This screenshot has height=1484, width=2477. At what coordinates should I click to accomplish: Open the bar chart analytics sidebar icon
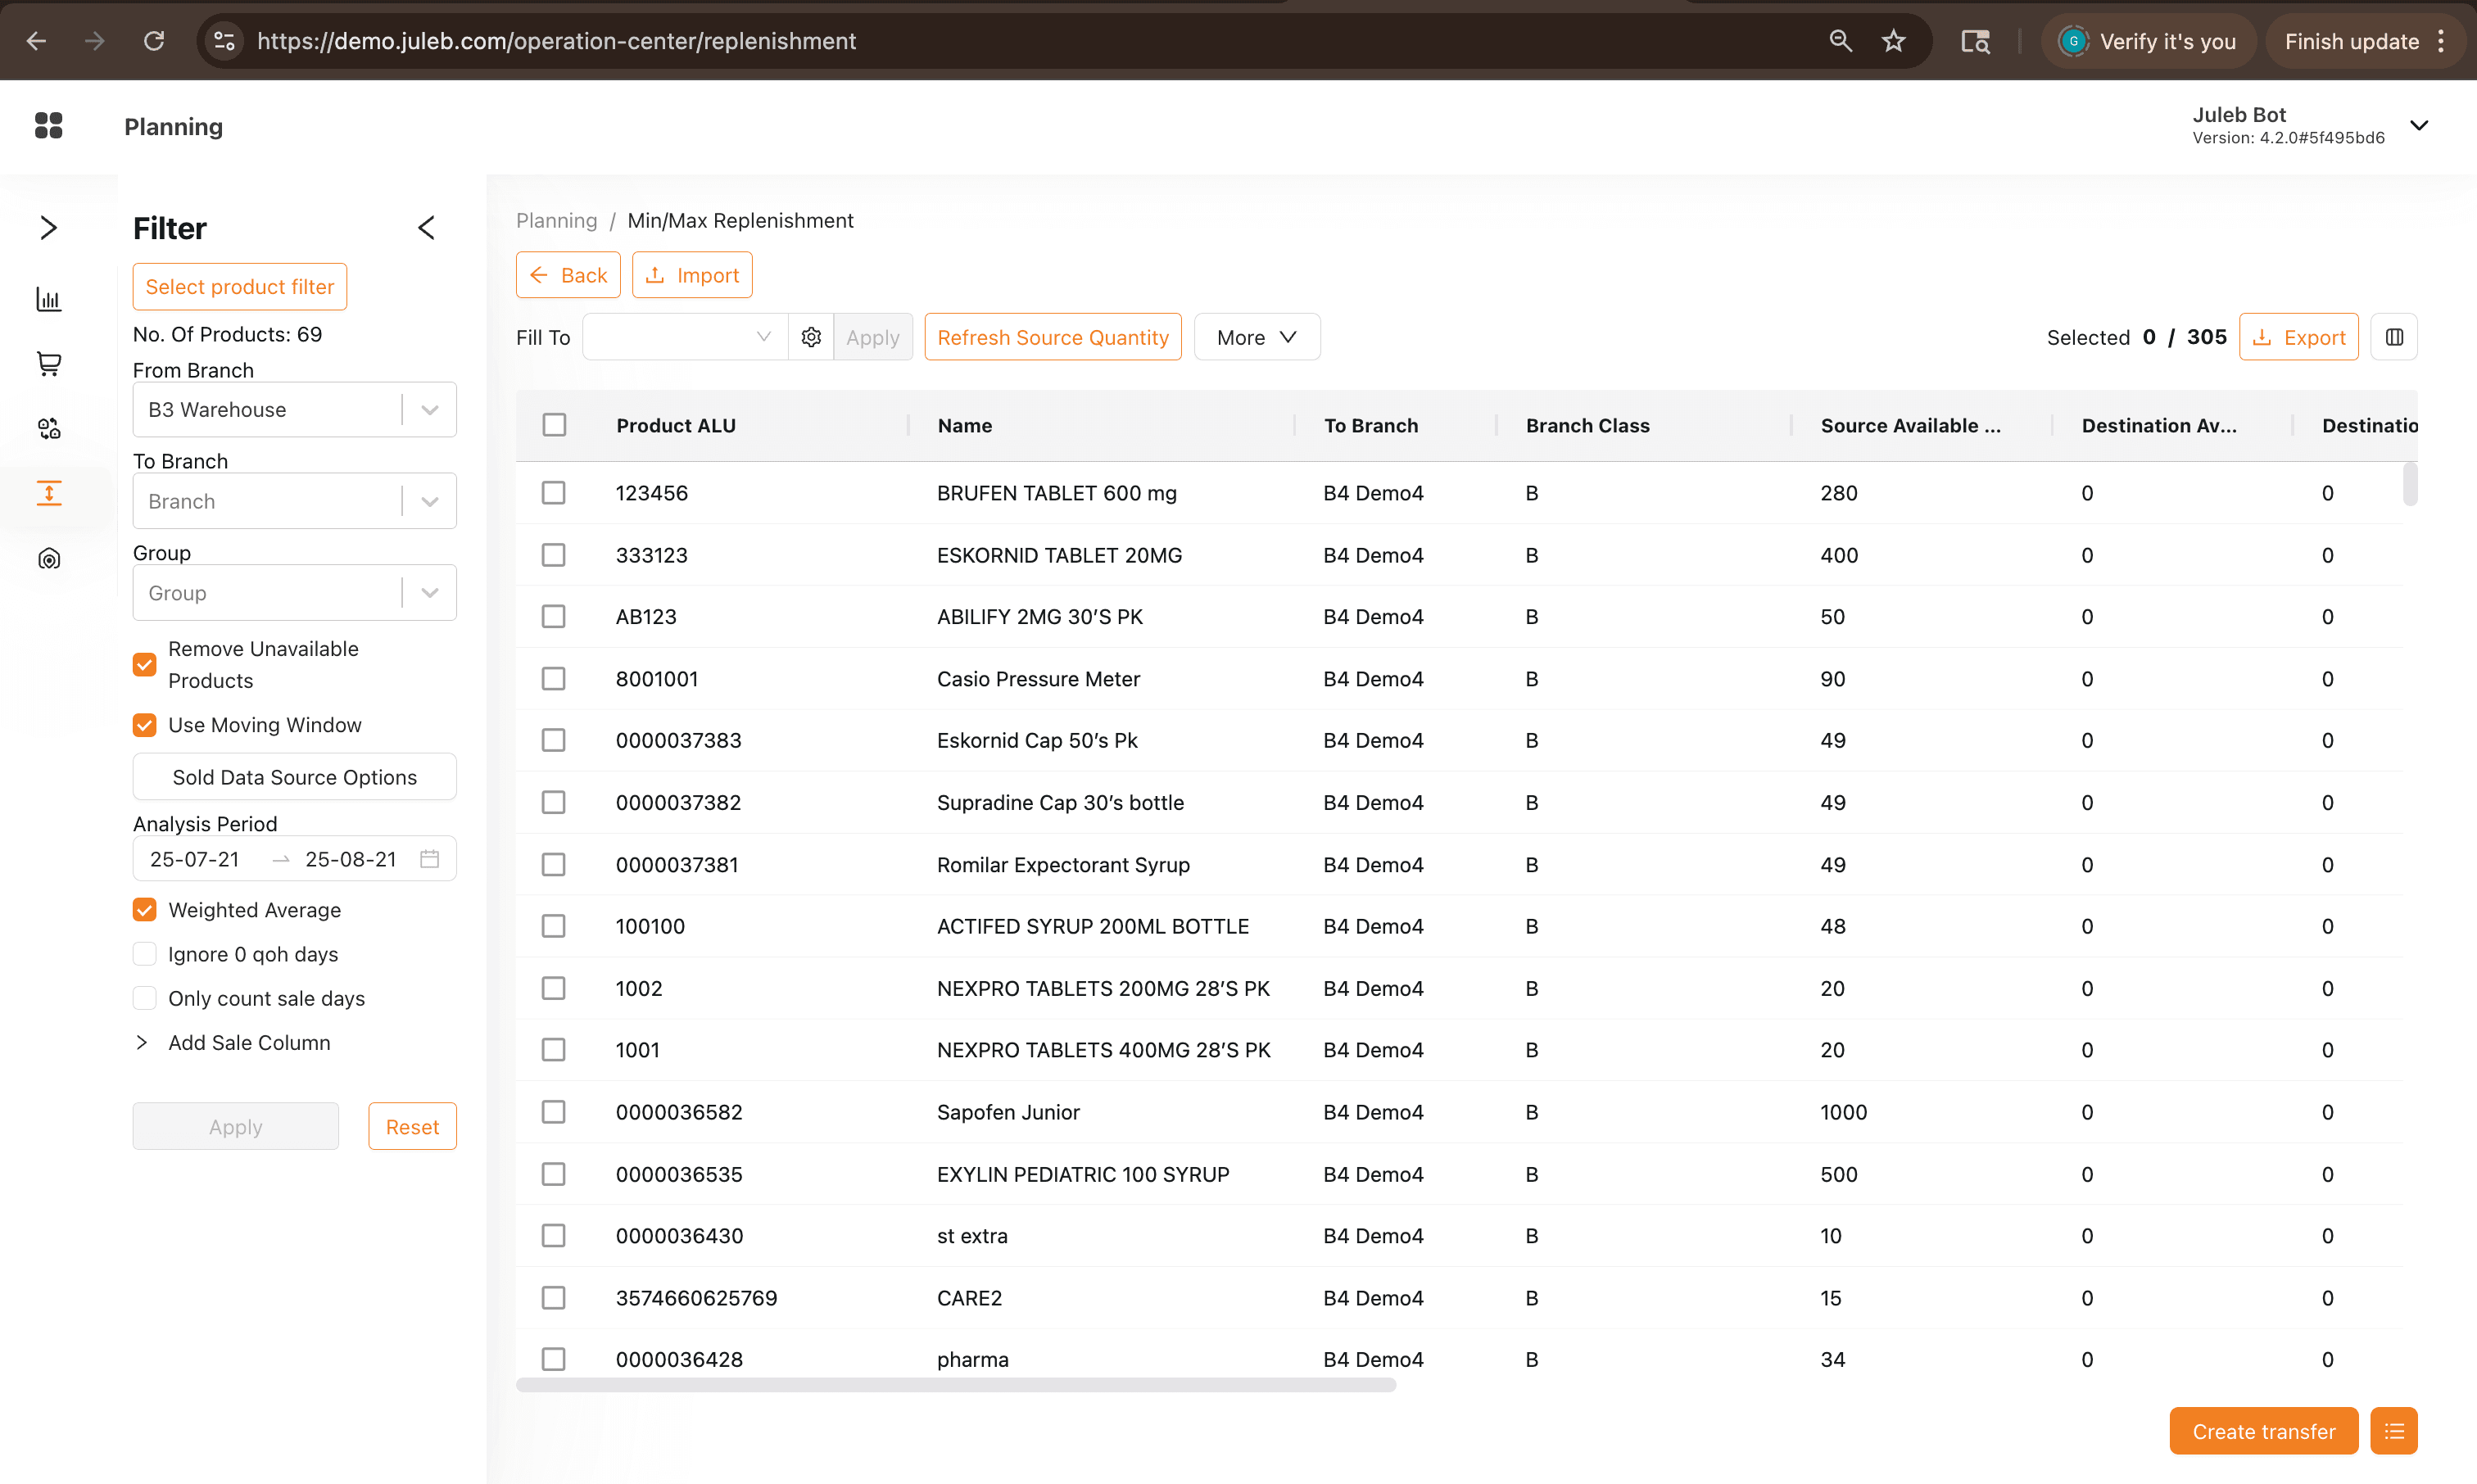pos(48,299)
